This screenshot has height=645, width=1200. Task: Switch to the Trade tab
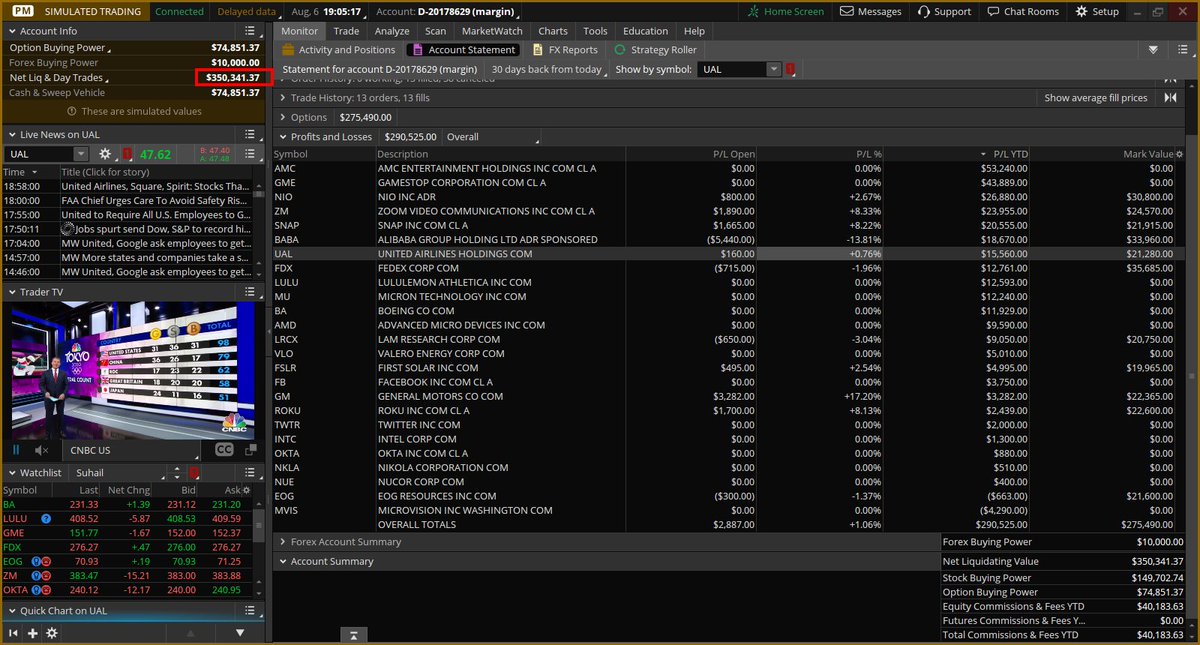pyautogui.click(x=346, y=31)
